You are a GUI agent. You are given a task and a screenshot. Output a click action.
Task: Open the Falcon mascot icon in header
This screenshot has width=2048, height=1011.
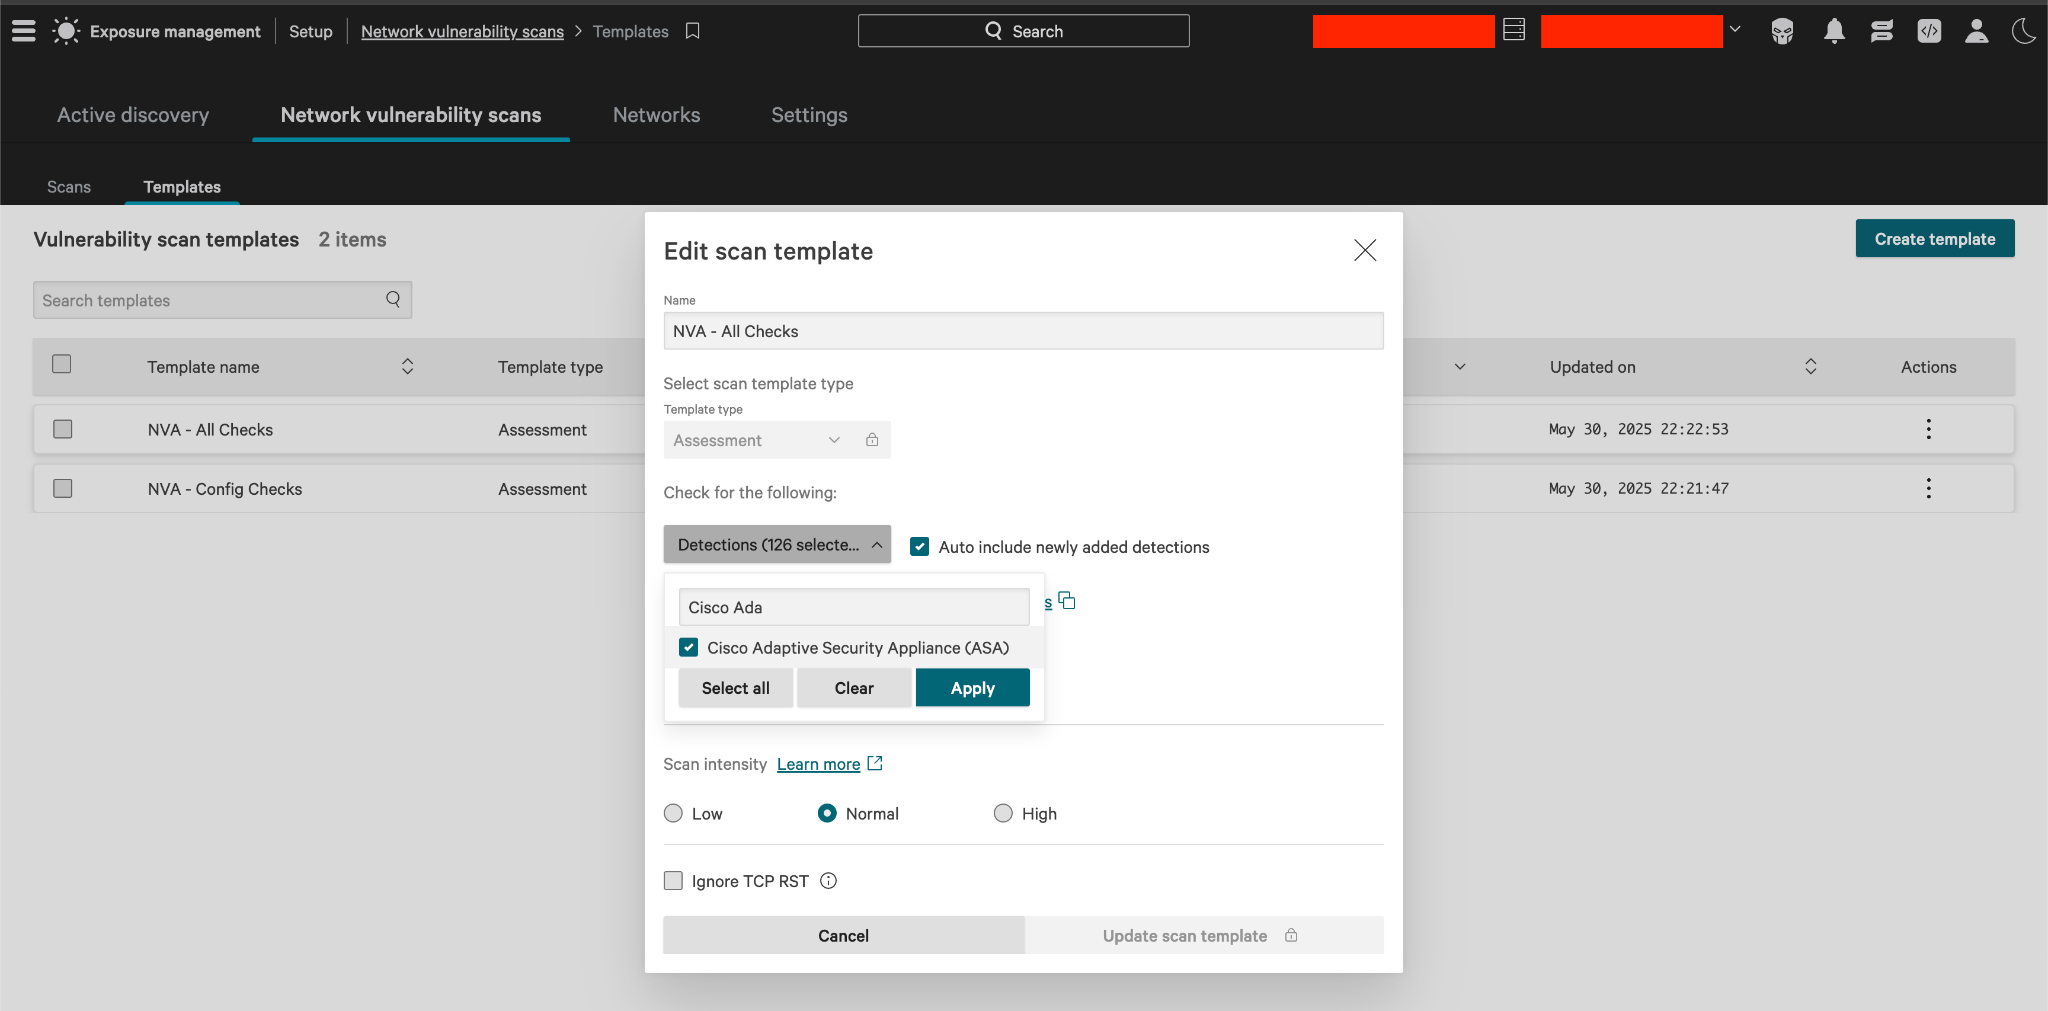tap(1782, 31)
